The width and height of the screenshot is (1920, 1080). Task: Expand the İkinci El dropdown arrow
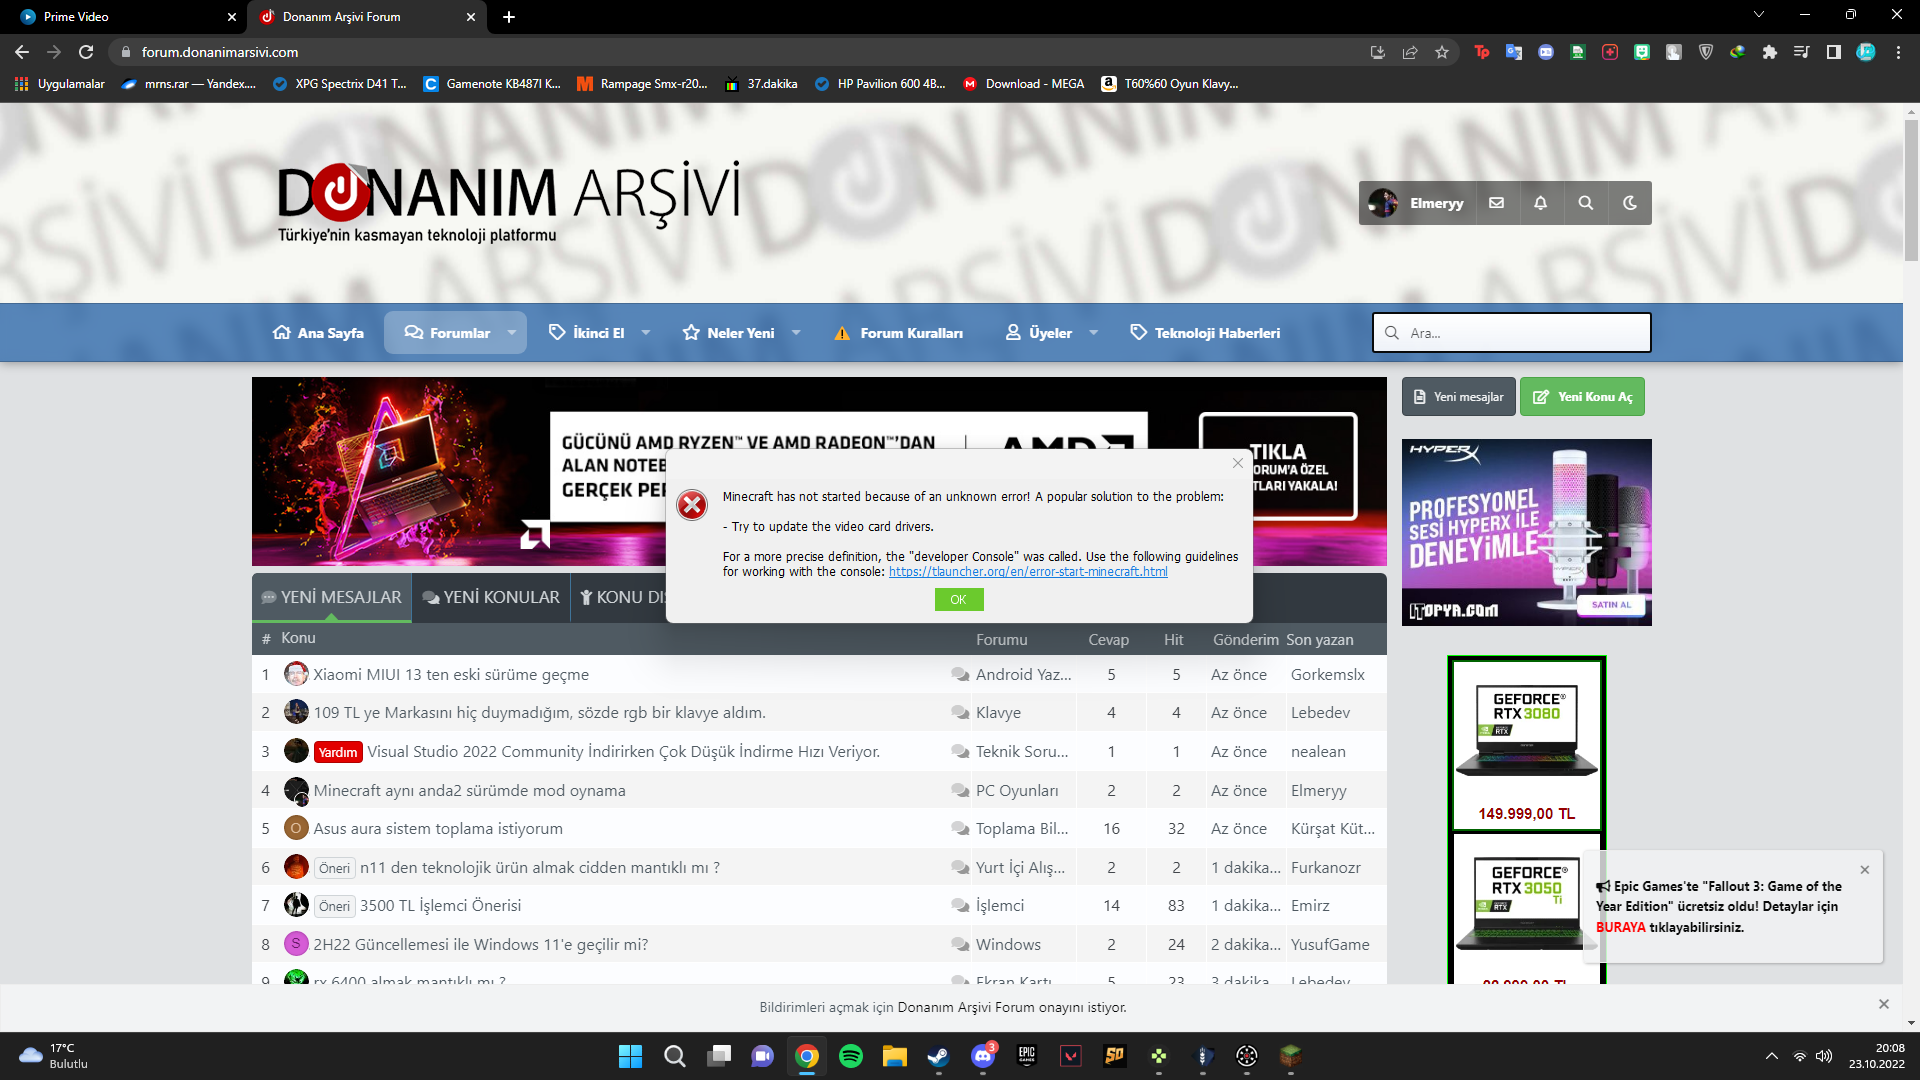[x=646, y=333]
